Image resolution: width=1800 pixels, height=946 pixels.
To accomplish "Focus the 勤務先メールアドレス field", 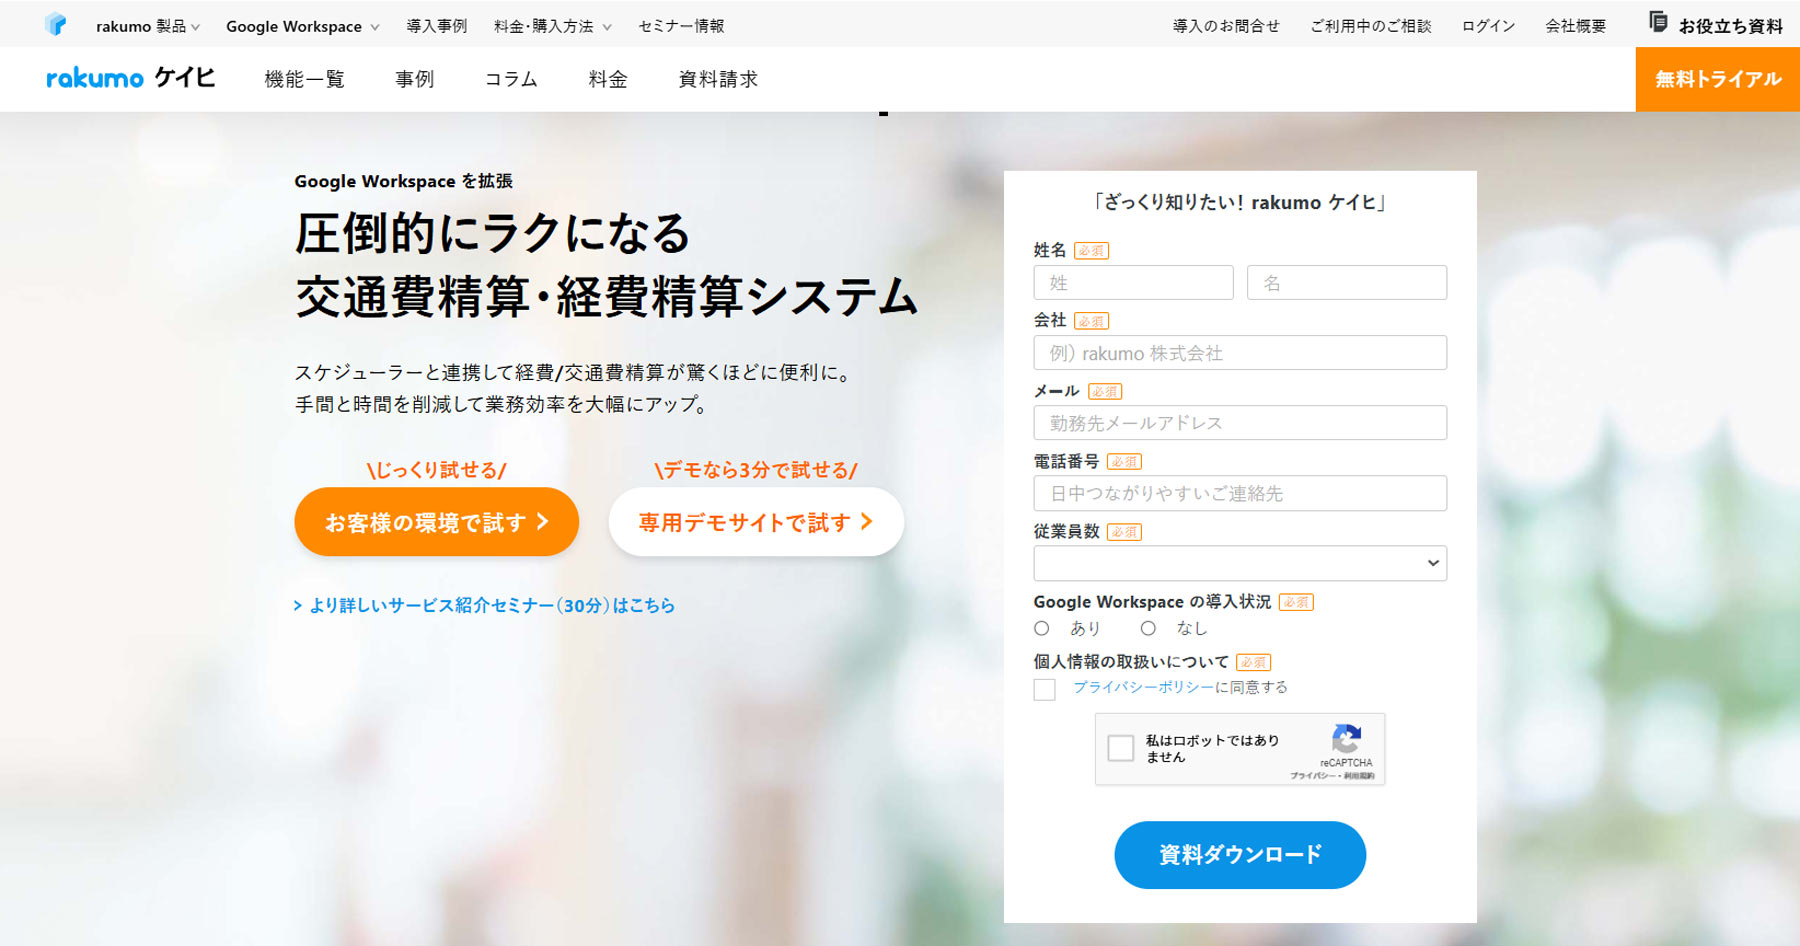I will [x=1240, y=423].
